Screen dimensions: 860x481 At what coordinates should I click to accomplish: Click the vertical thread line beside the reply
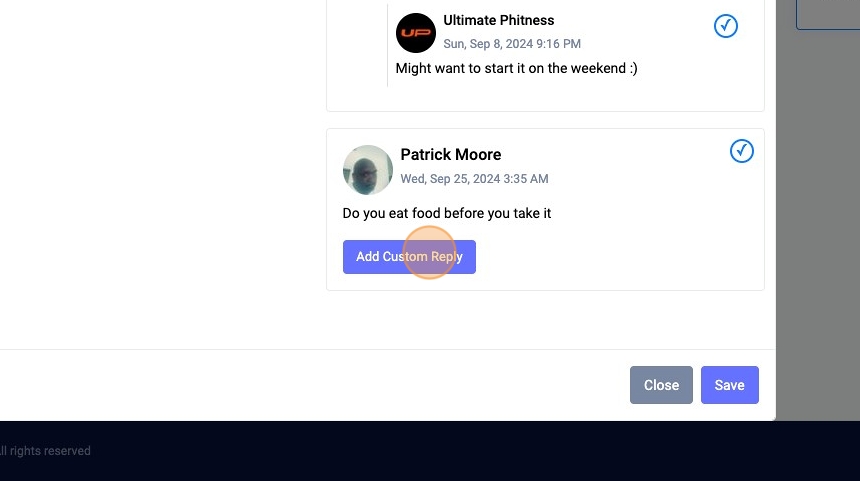tap(387, 45)
